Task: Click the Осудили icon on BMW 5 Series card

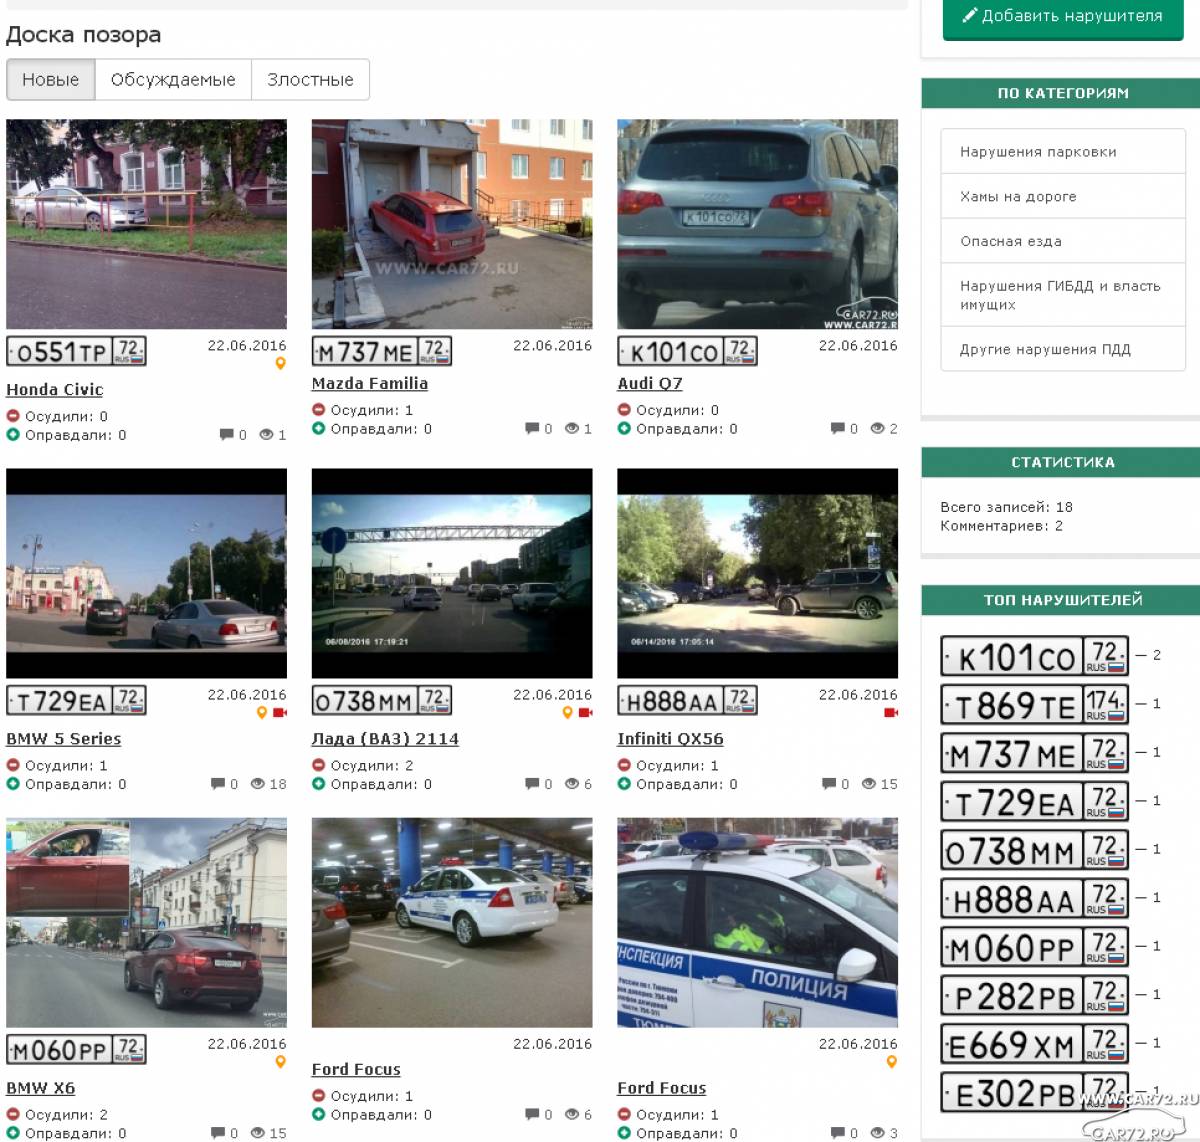Action: pyautogui.click(x=13, y=765)
